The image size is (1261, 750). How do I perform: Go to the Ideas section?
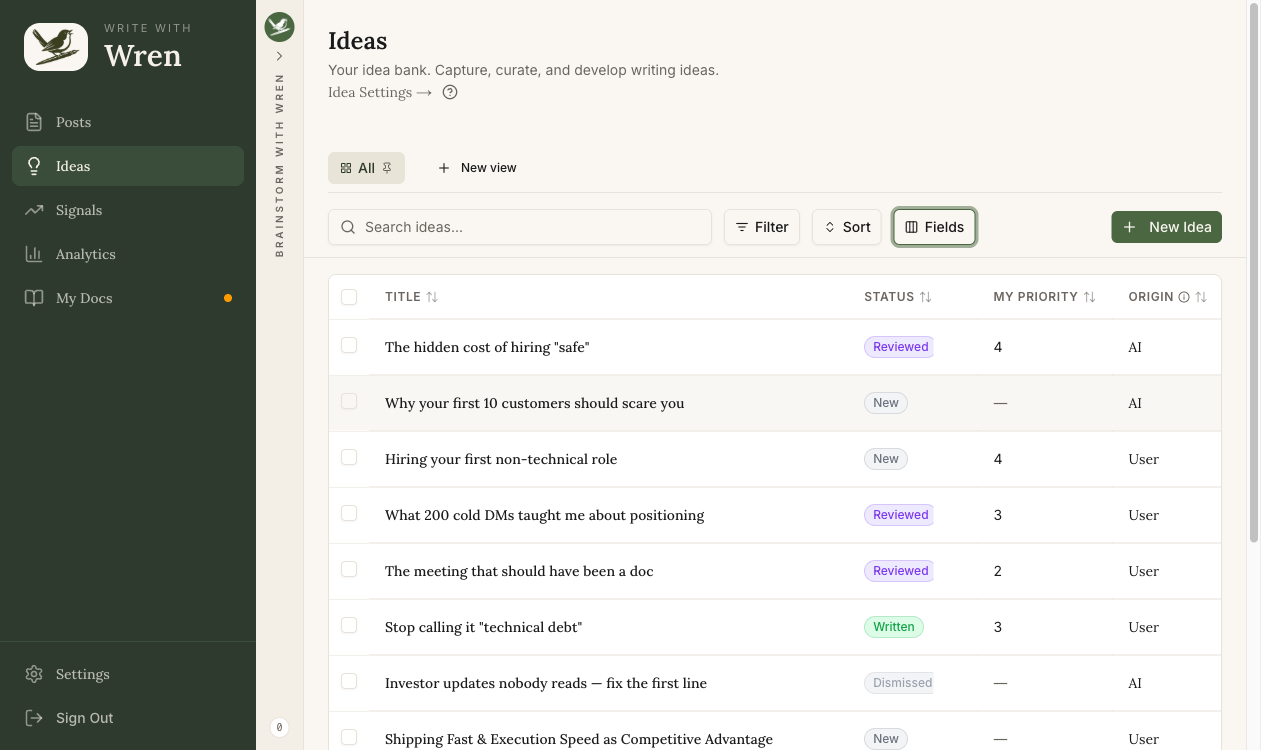(128, 166)
